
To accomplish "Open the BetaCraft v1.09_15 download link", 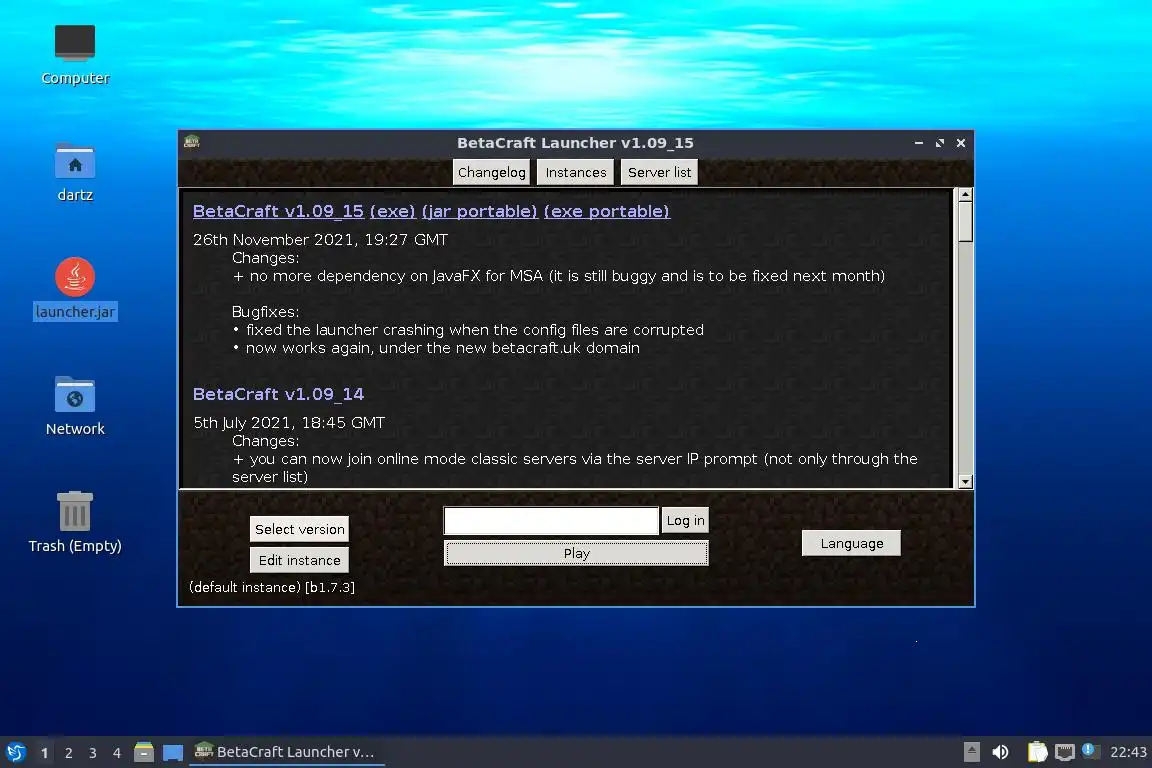I will pyautogui.click(x=278, y=211).
